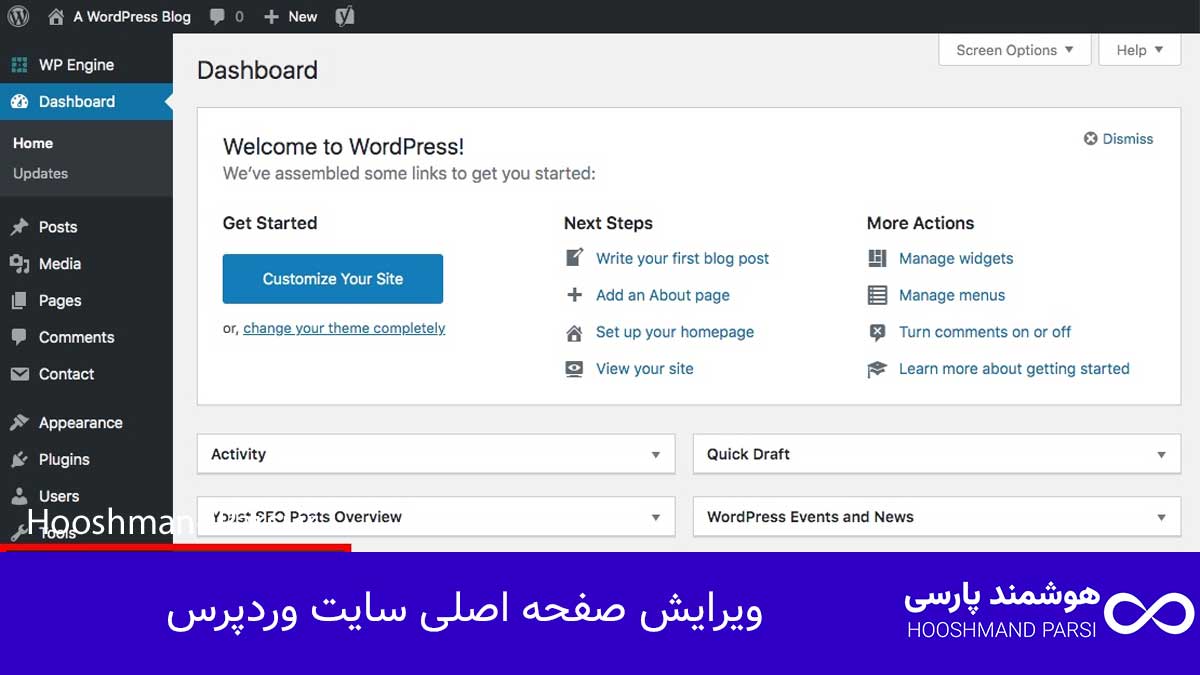Click the widgets icon beside Manage widgets
Screen dimensions: 1200x675
click(x=877, y=258)
